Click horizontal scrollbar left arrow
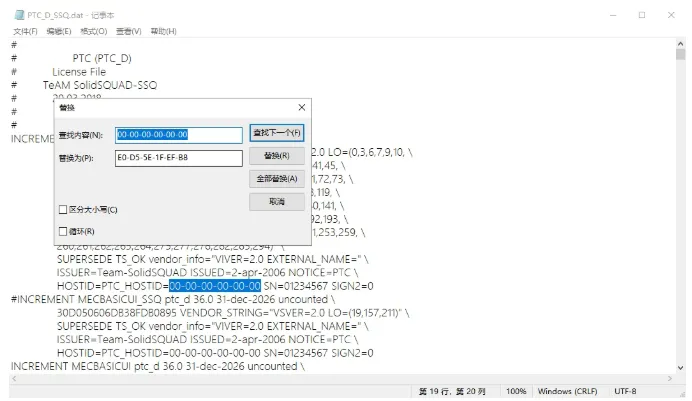The image size is (692, 401). tap(14, 379)
